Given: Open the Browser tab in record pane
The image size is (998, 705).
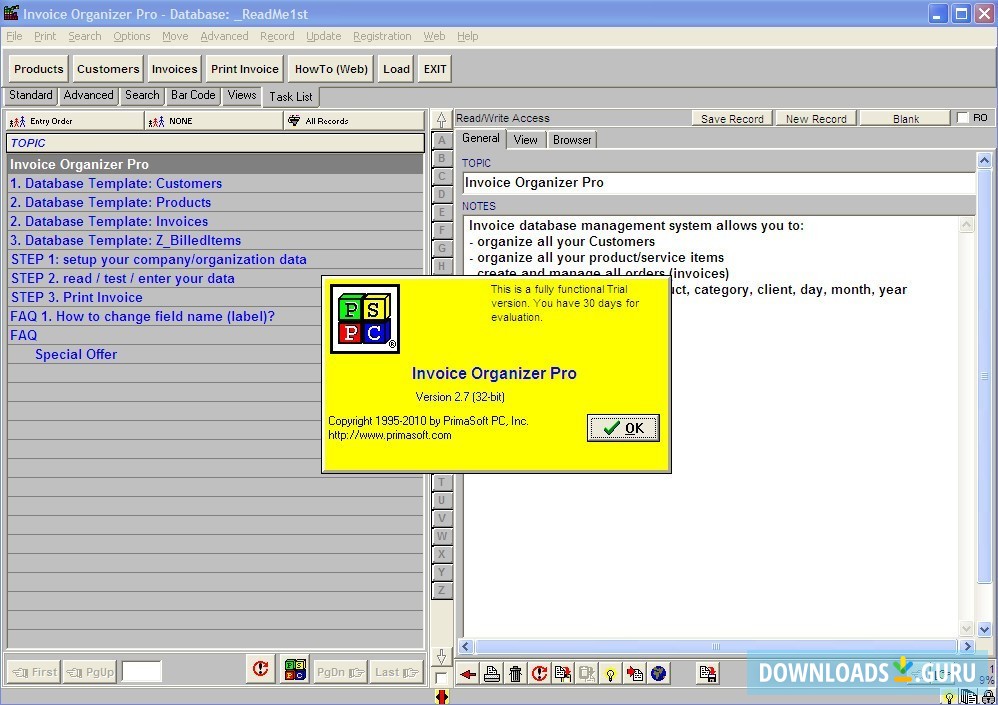Looking at the screenshot, I should click(572, 140).
